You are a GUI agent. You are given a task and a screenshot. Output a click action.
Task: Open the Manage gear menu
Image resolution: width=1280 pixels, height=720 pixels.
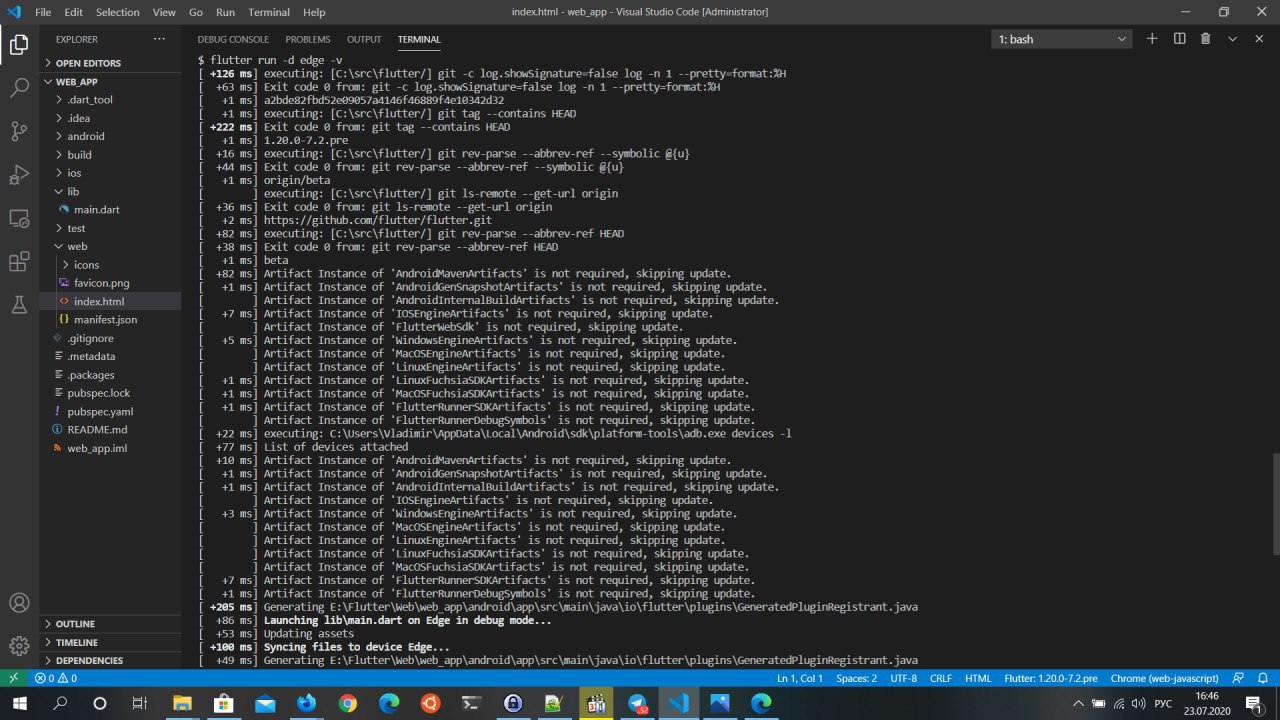(19, 646)
